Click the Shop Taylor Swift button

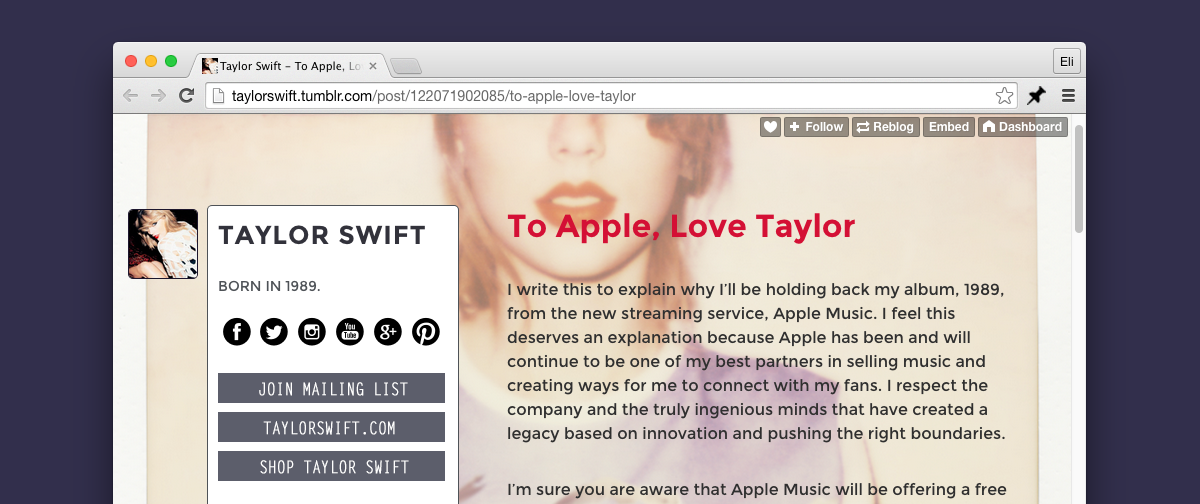[331, 466]
